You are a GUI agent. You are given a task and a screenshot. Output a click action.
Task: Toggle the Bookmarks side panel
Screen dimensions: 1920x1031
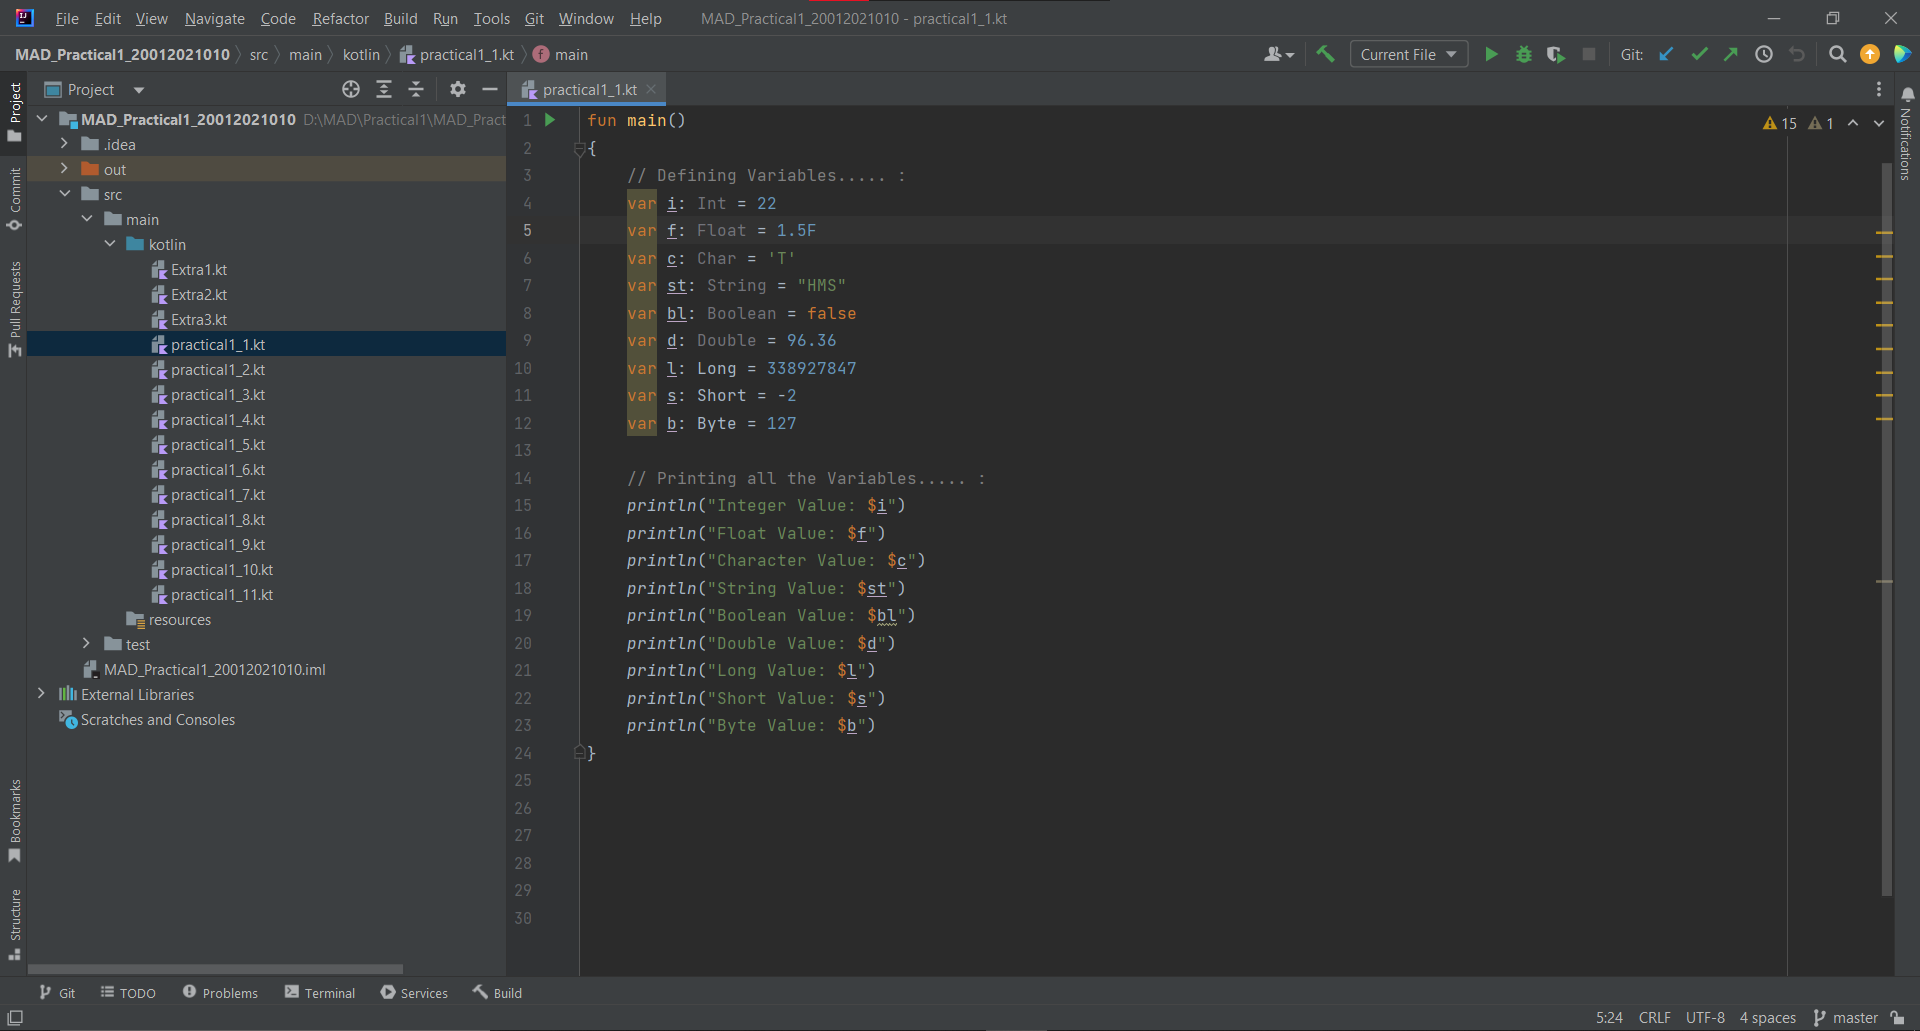coord(14,820)
